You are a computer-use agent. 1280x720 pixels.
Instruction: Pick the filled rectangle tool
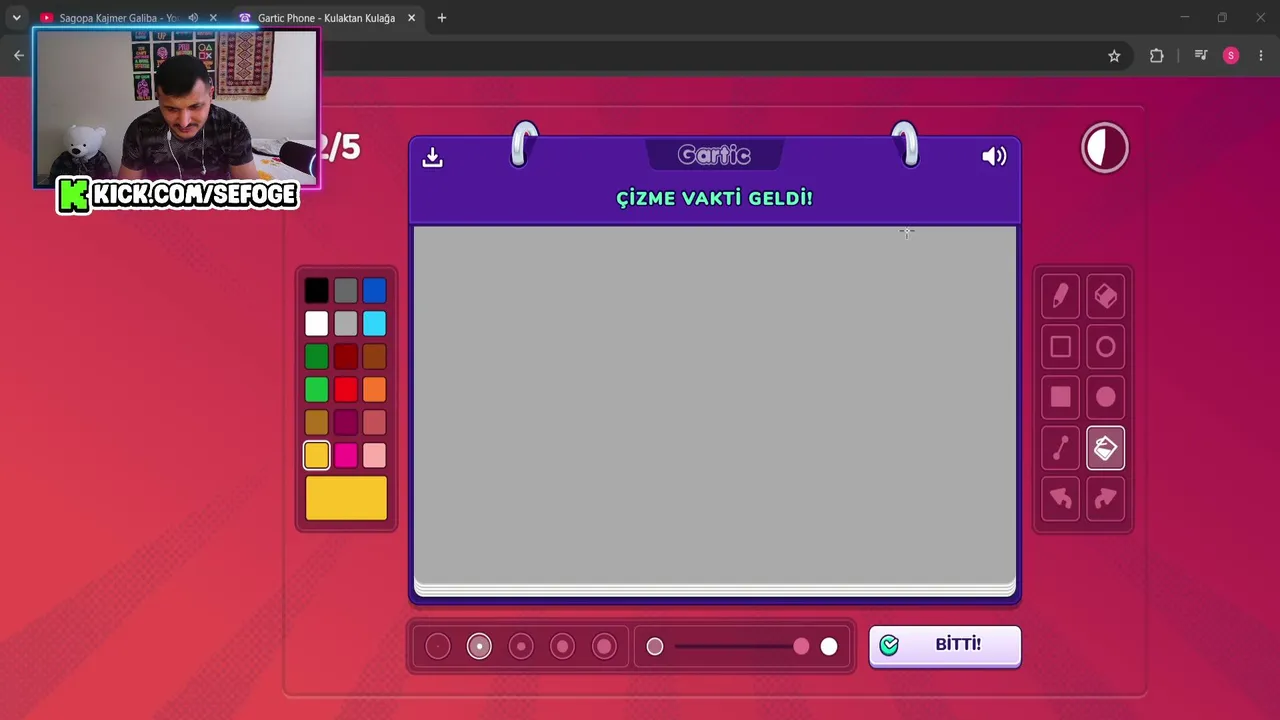1060,397
